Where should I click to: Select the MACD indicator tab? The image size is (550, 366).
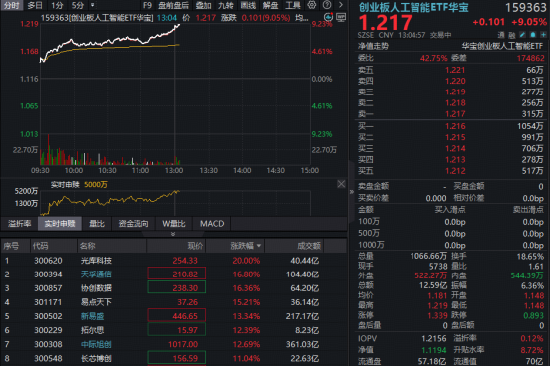point(212,224)
